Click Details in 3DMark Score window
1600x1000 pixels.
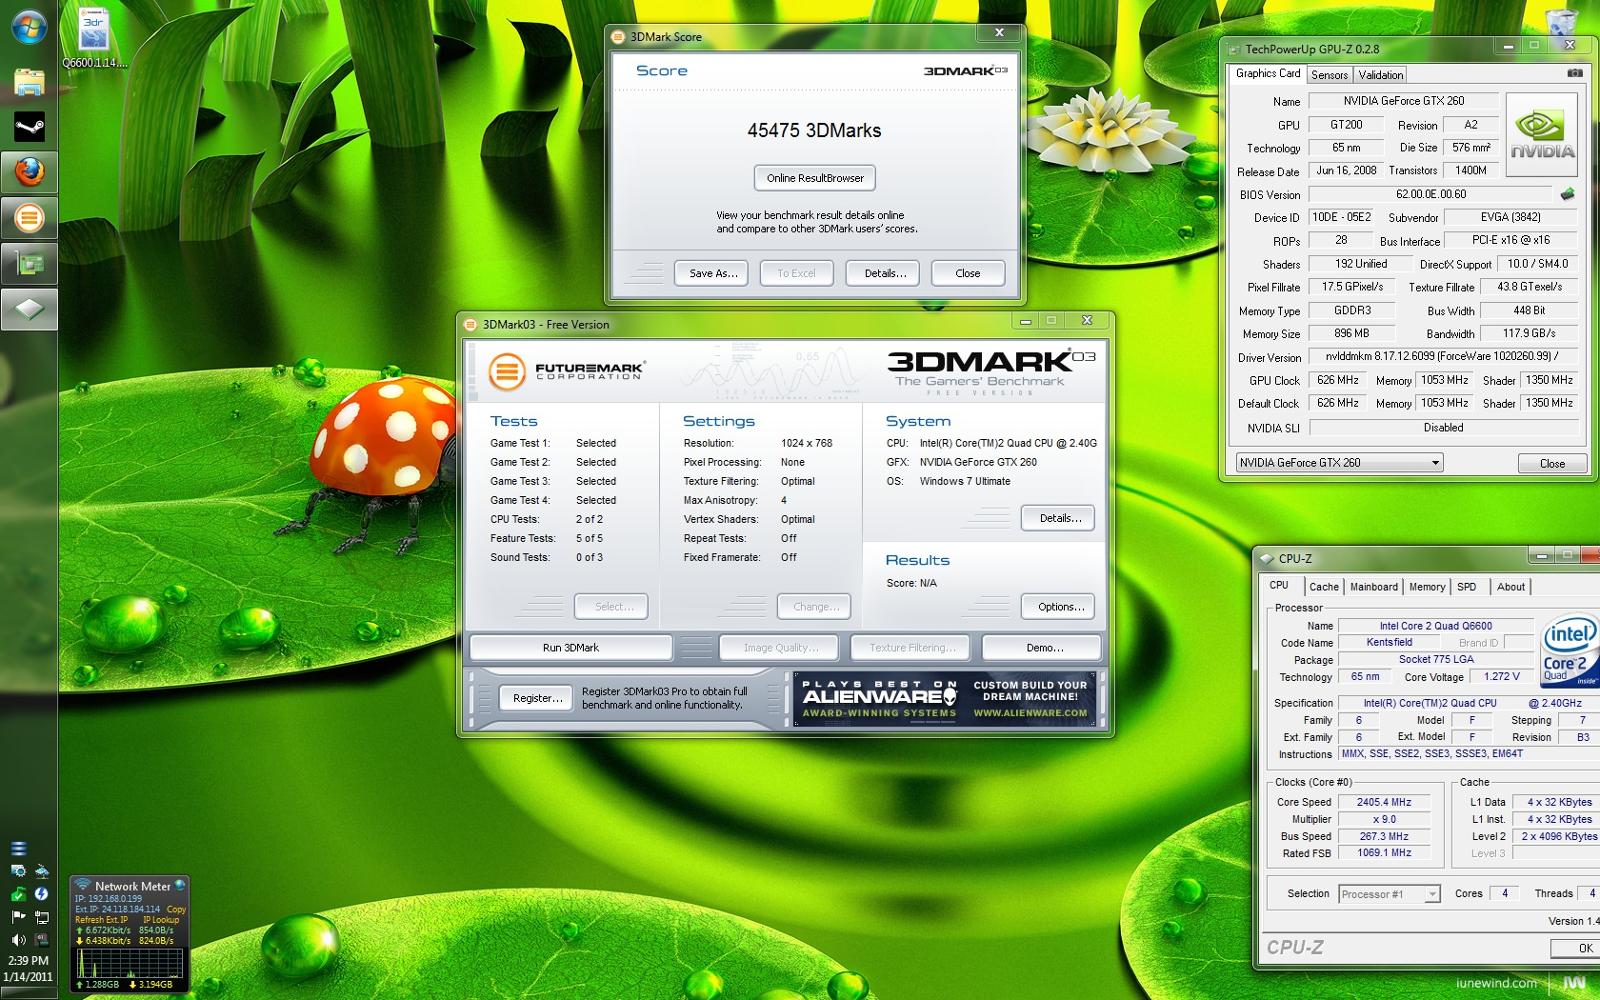point(883,273)
